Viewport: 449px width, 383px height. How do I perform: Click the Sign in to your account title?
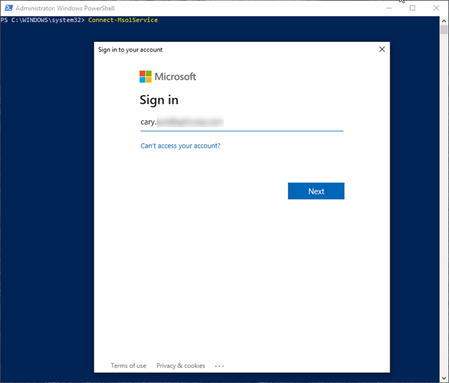click(130, 50)
